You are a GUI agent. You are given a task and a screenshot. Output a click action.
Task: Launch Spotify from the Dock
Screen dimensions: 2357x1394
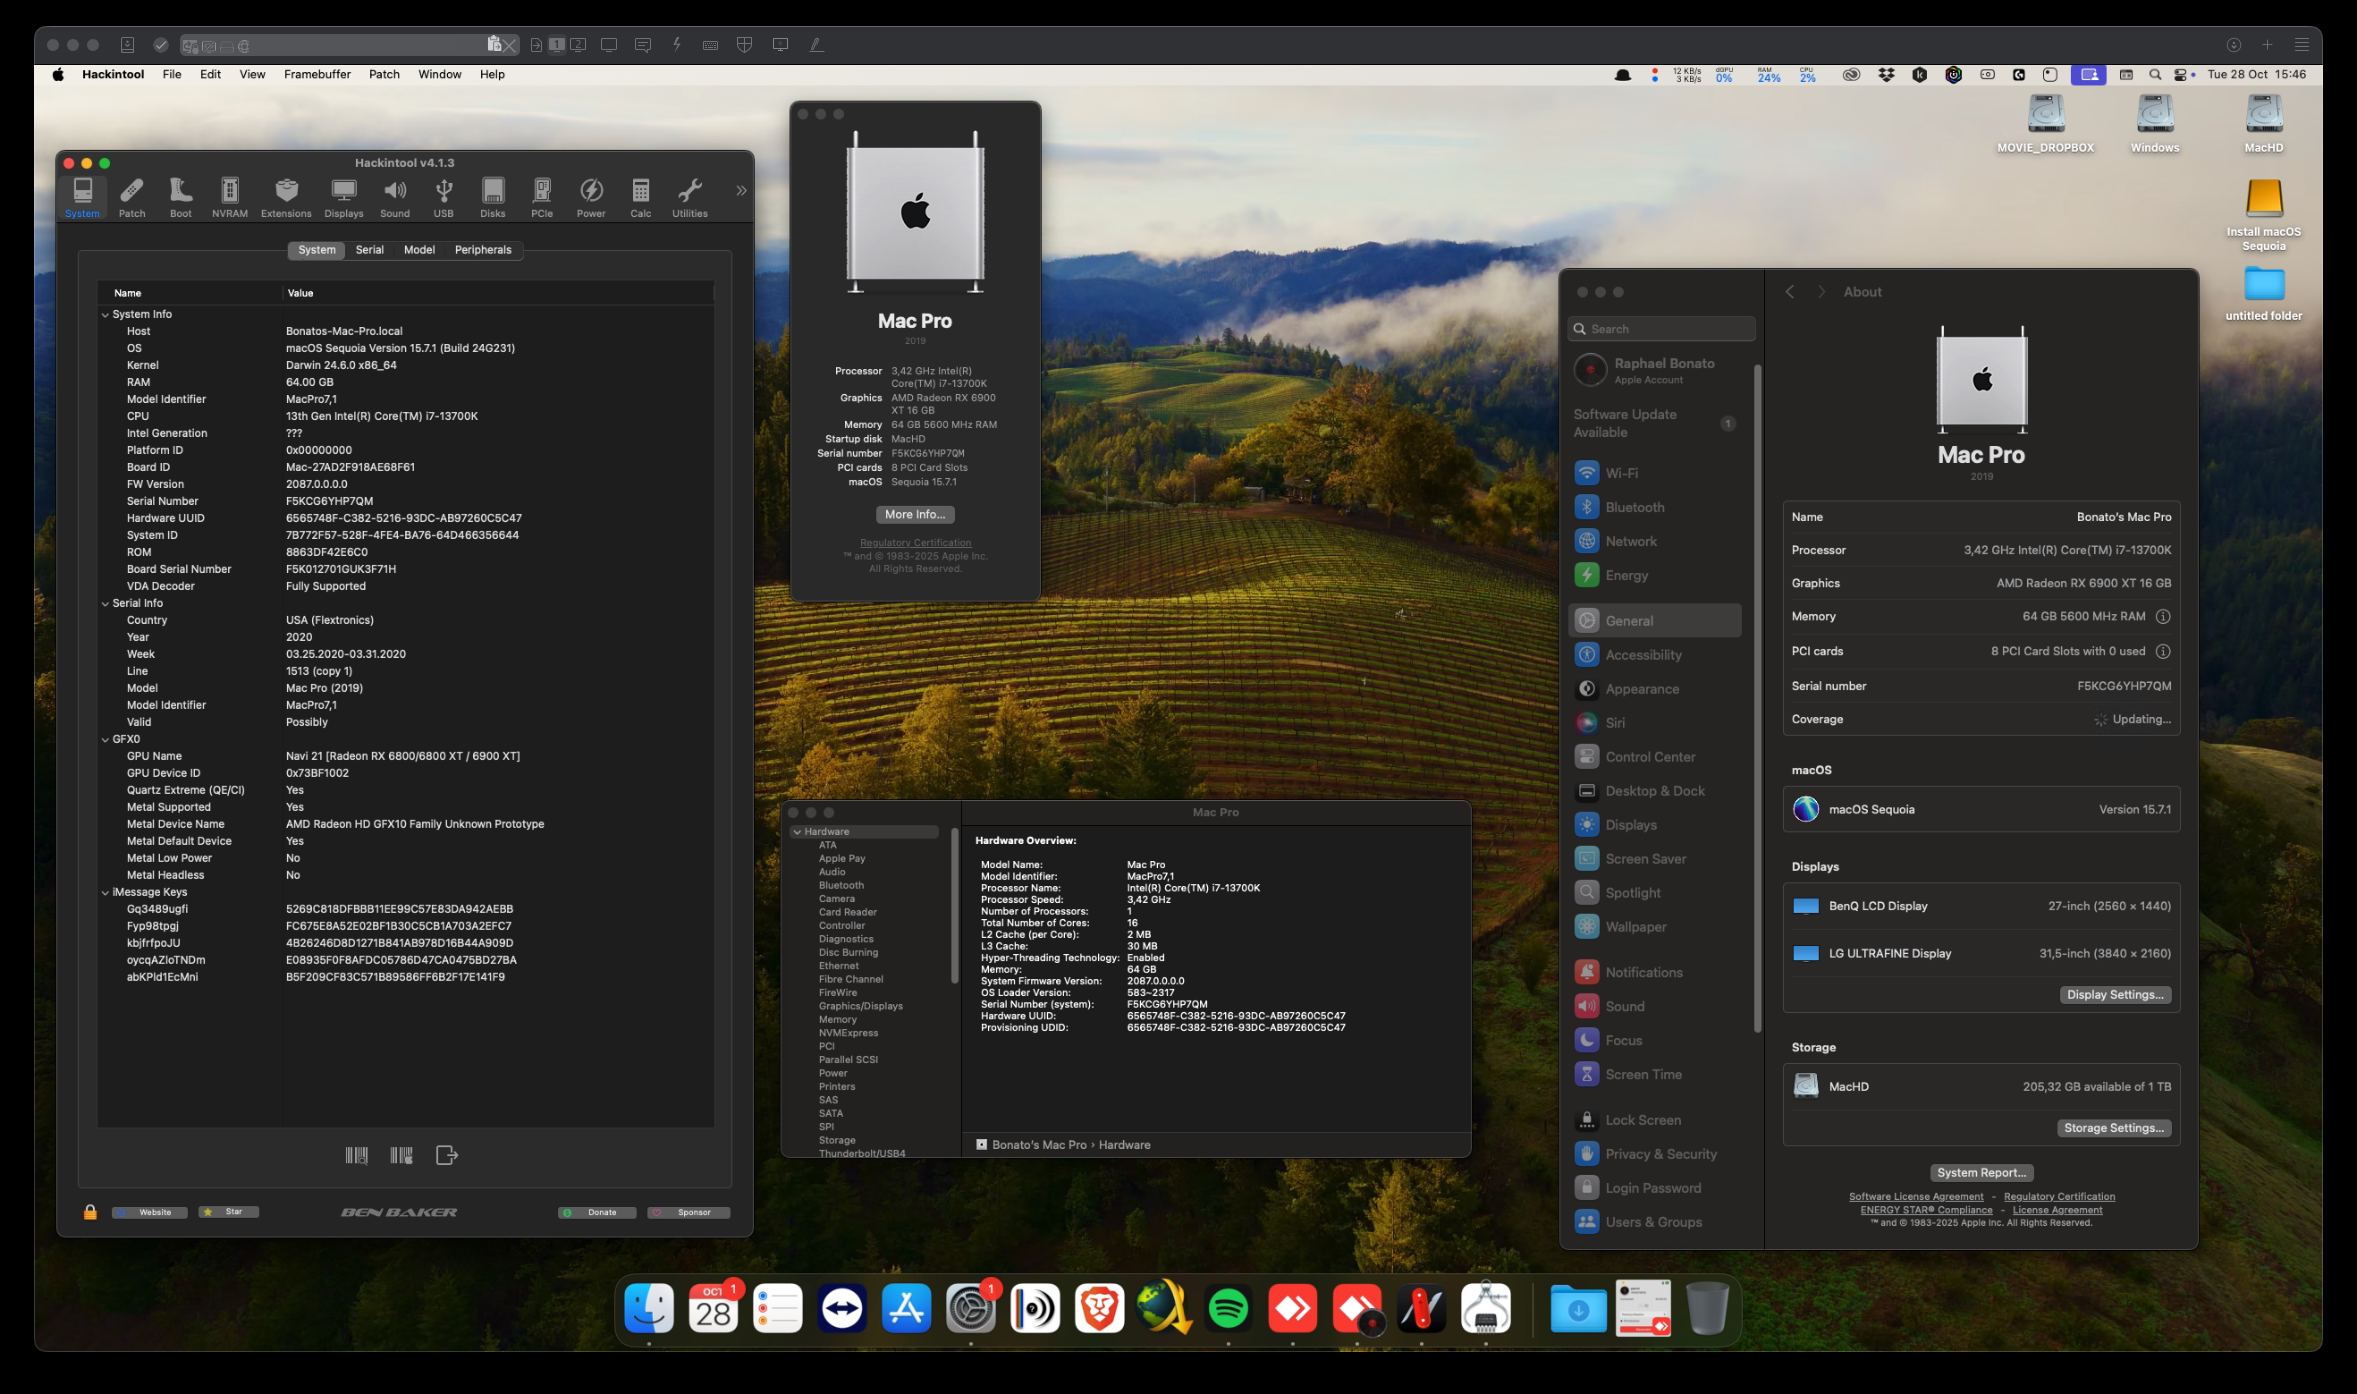tap(1227, 1308)
